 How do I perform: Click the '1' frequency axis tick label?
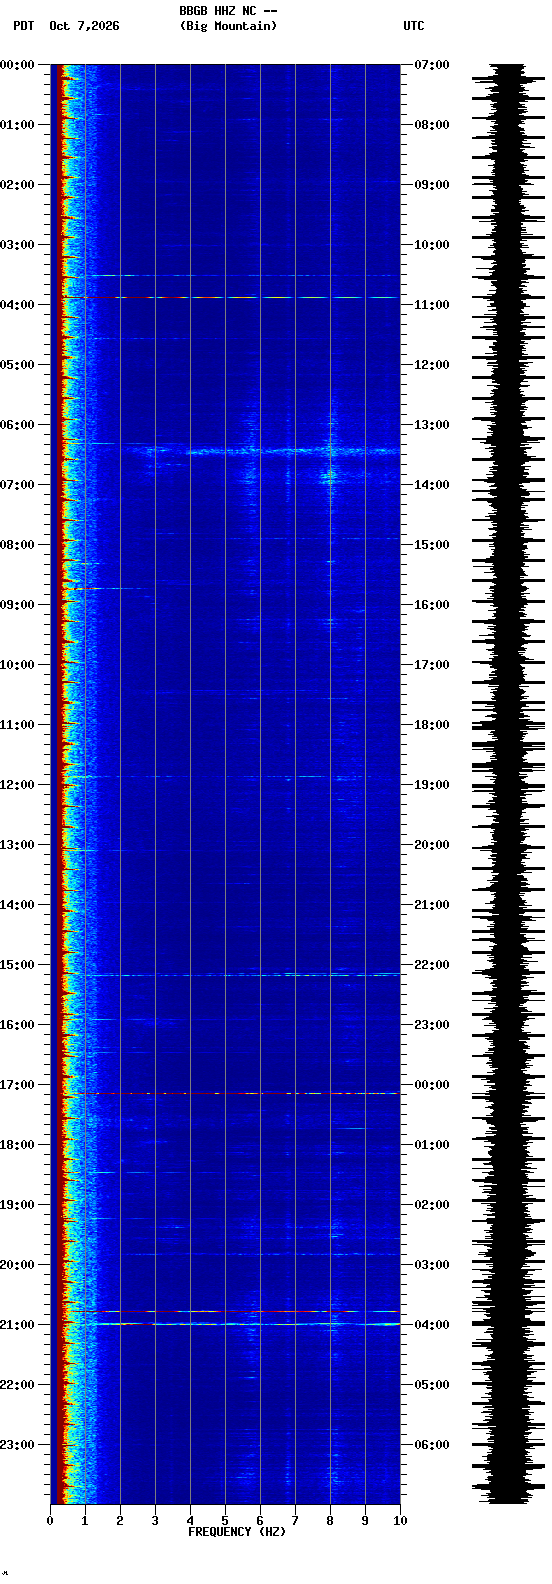coord(85,1521)
